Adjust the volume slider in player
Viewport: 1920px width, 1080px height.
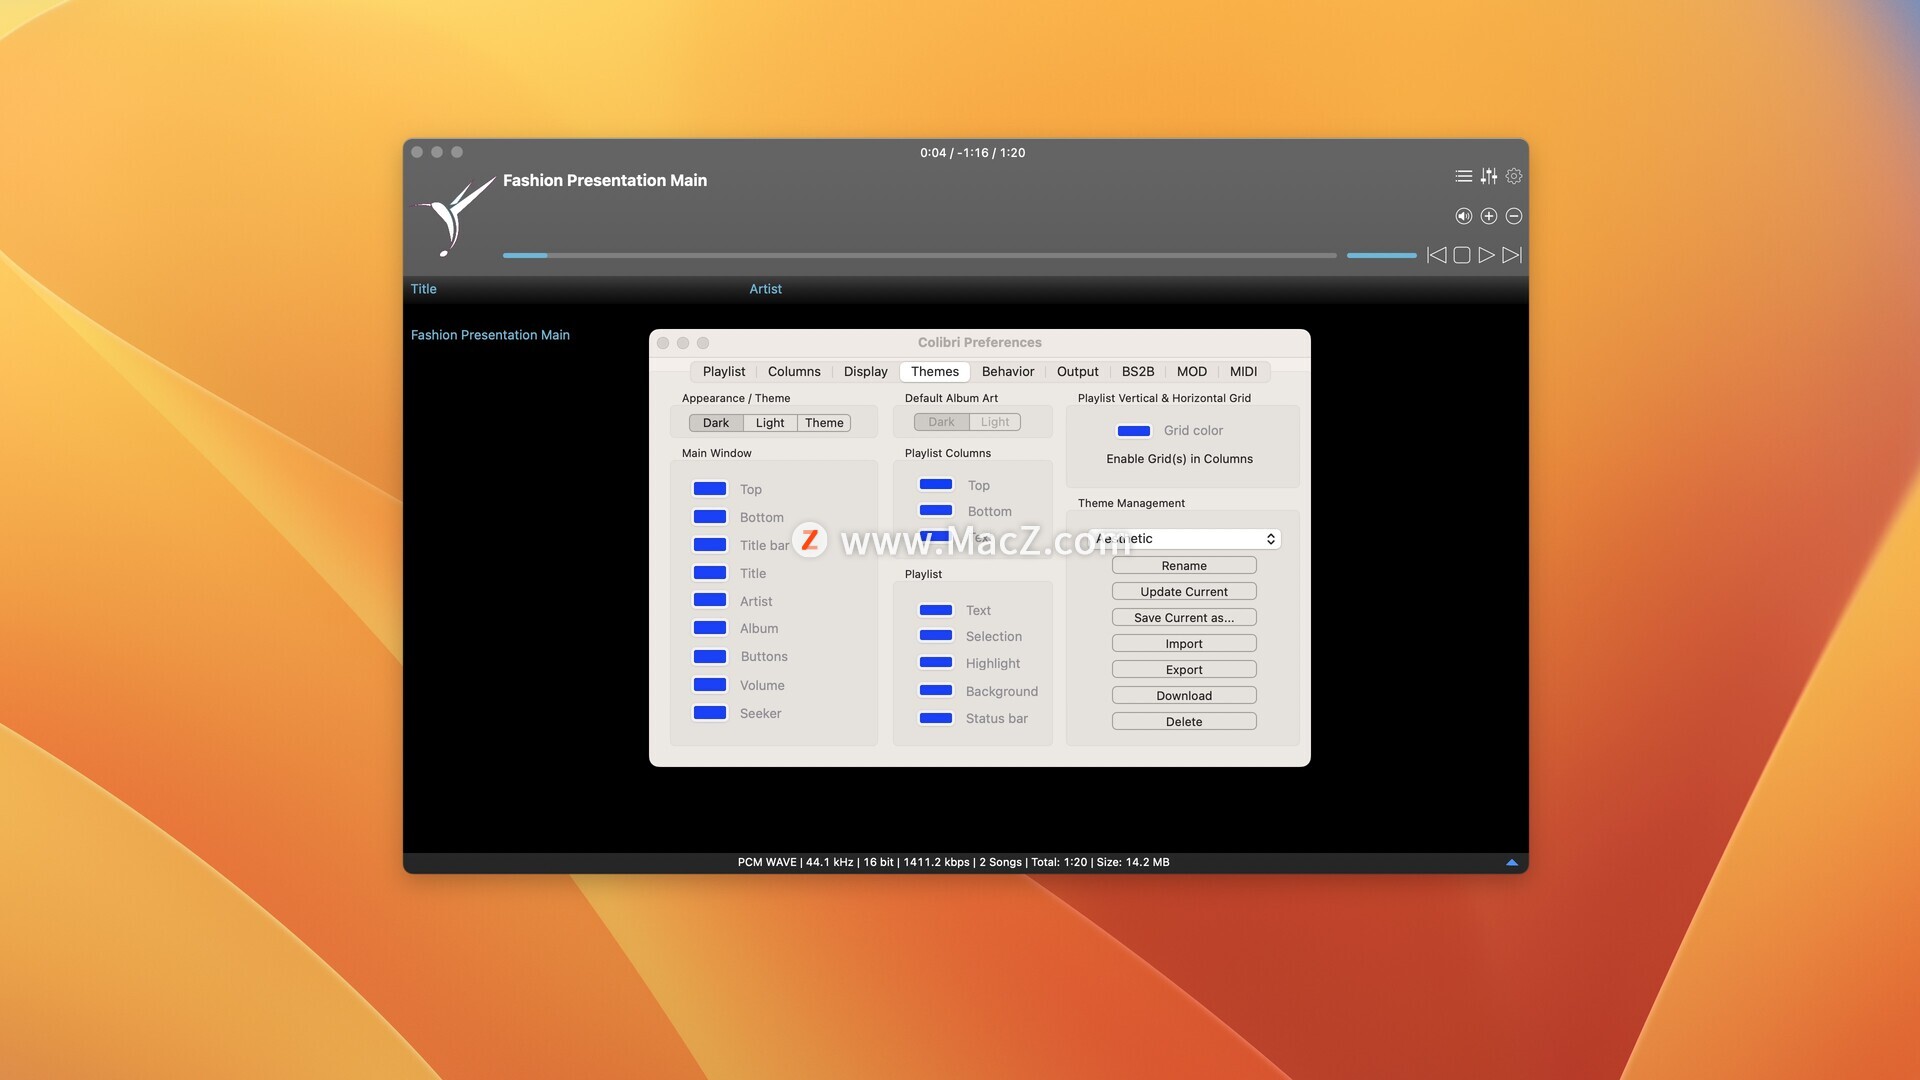(1381, 255)
